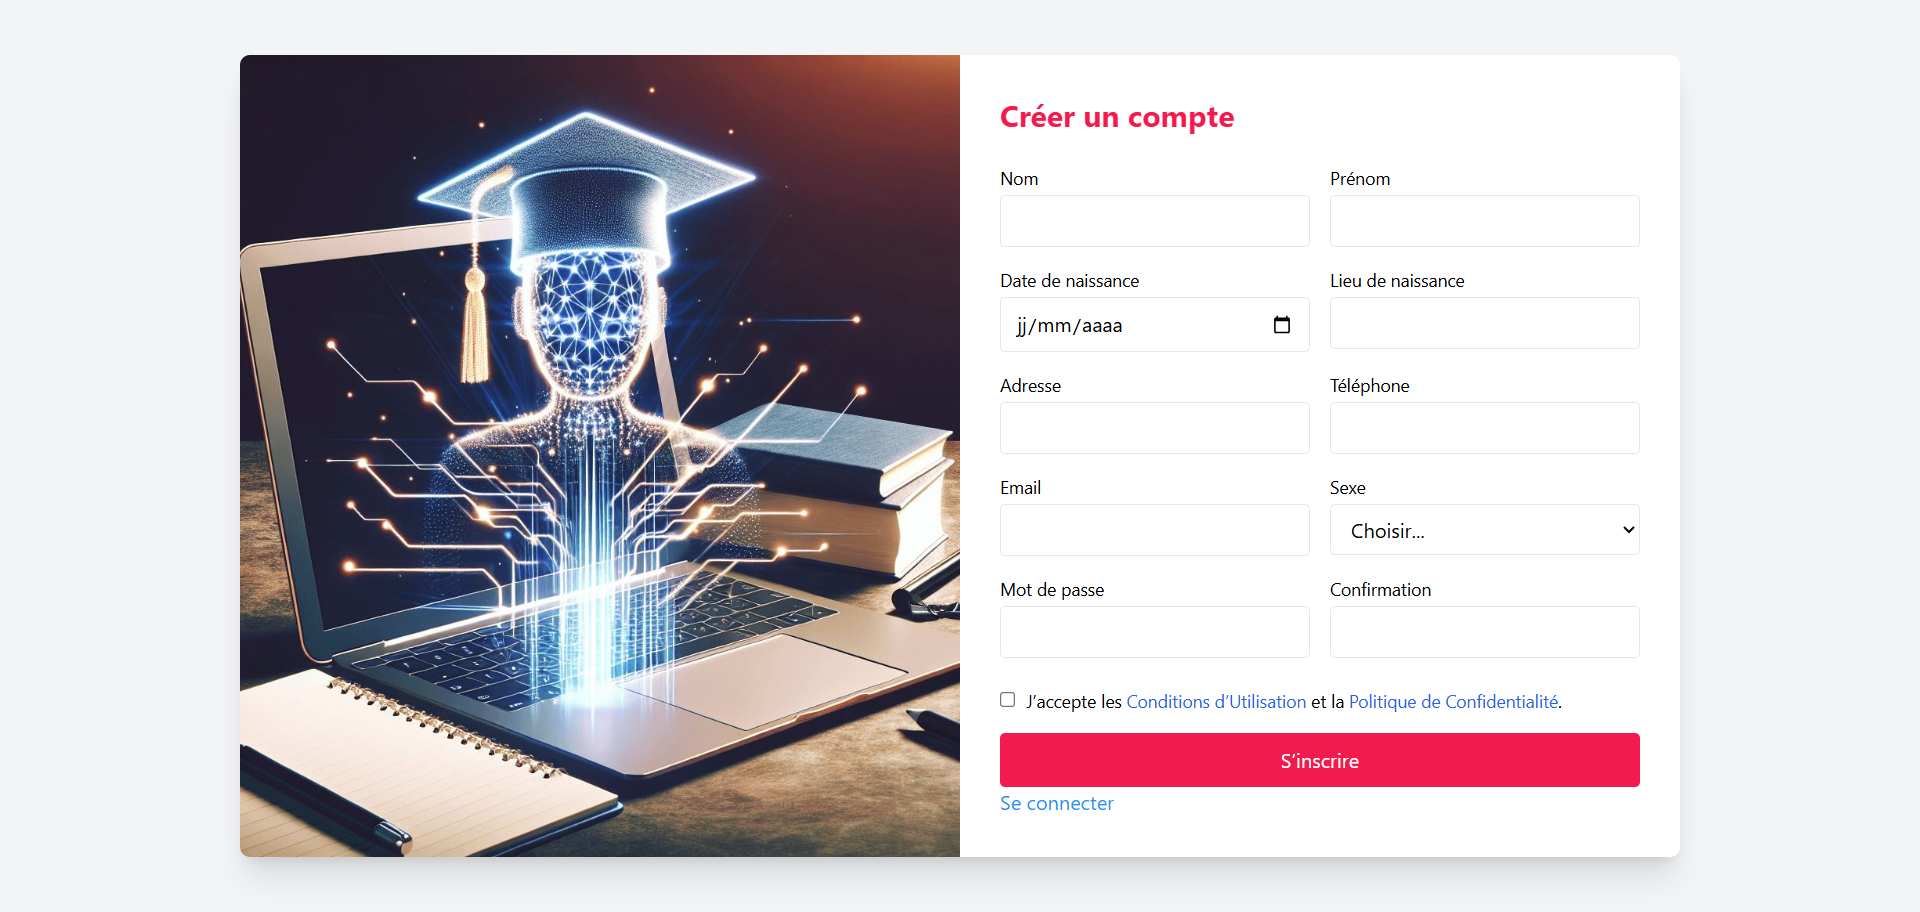Focus the Mot de passe field
The height and width of the screenshot is (912, 1920).
click(x=1155, y=632)
